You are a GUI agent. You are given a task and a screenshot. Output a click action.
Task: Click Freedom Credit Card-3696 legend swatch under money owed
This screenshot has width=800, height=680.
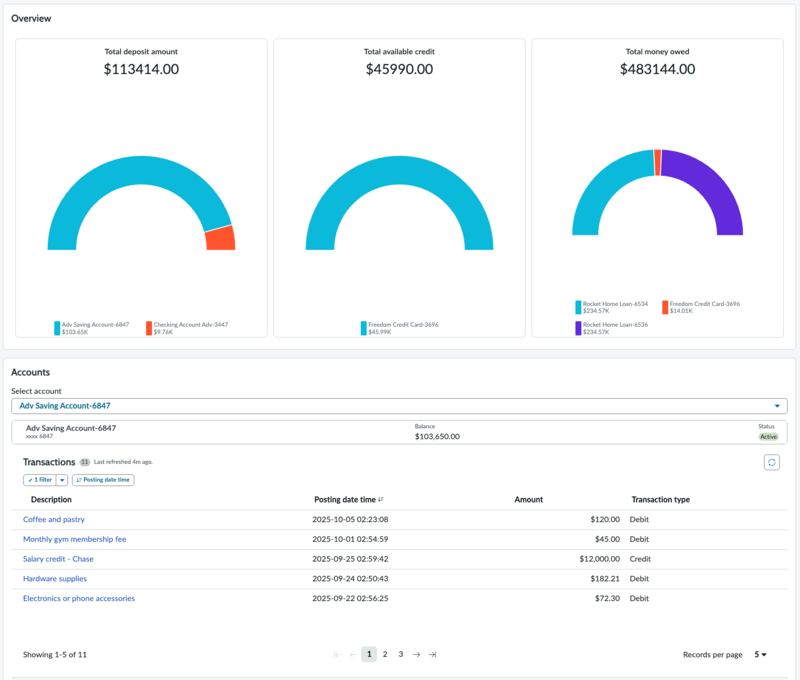pos(665,307)
